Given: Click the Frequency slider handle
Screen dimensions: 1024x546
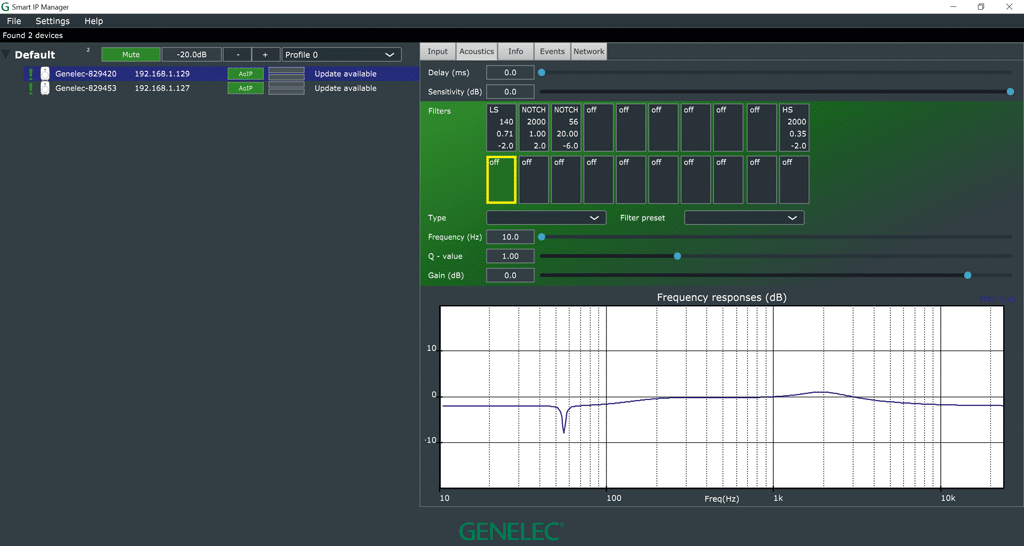Looking at the screenshot, I should coord(541,237).
